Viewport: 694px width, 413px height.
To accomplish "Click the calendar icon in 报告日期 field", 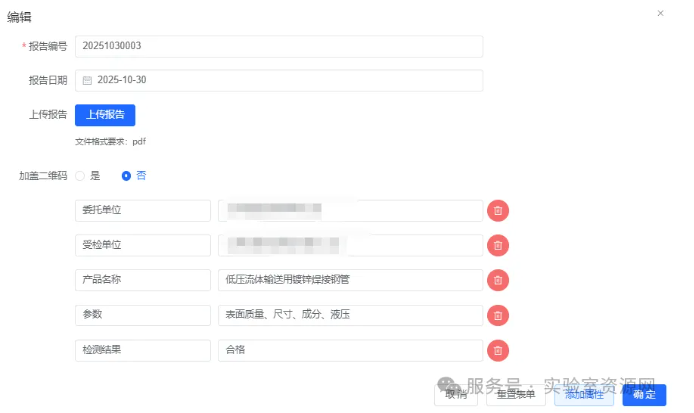I will point(87,80).
